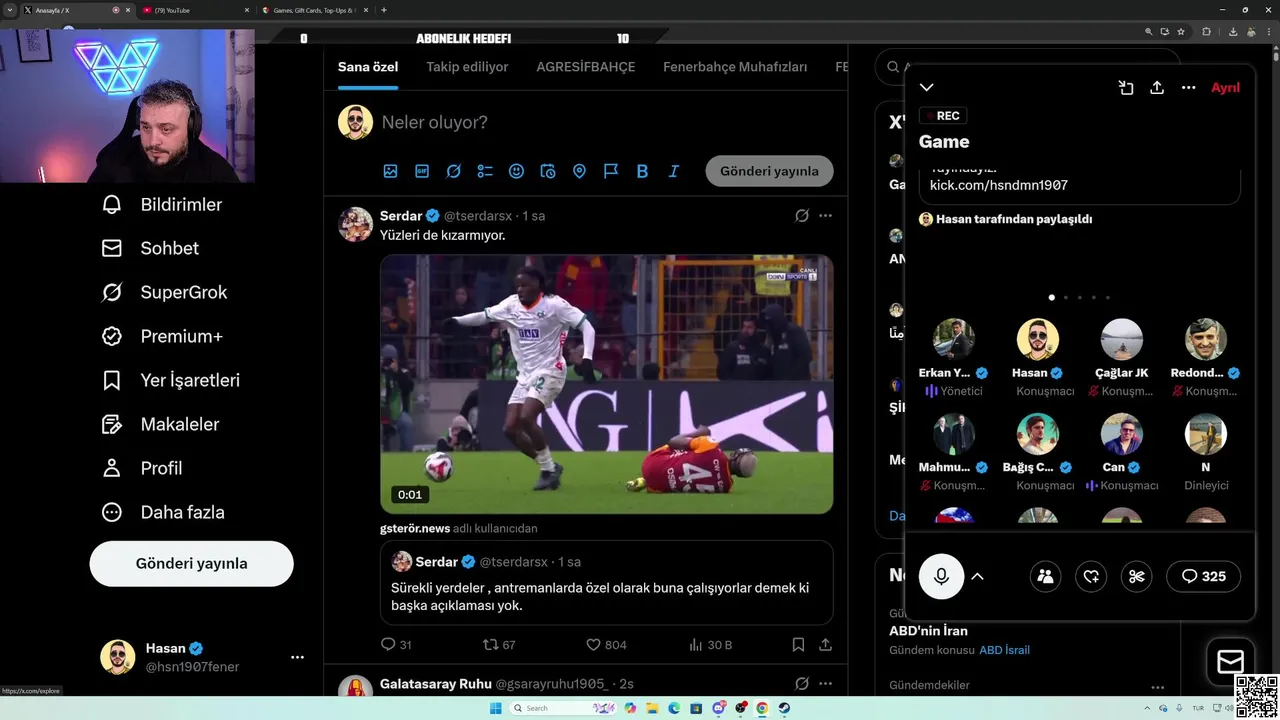The width and height of the screenshot is (1280, 720).
Task: Toggle italic text in composer
Action: pos(674,171)
